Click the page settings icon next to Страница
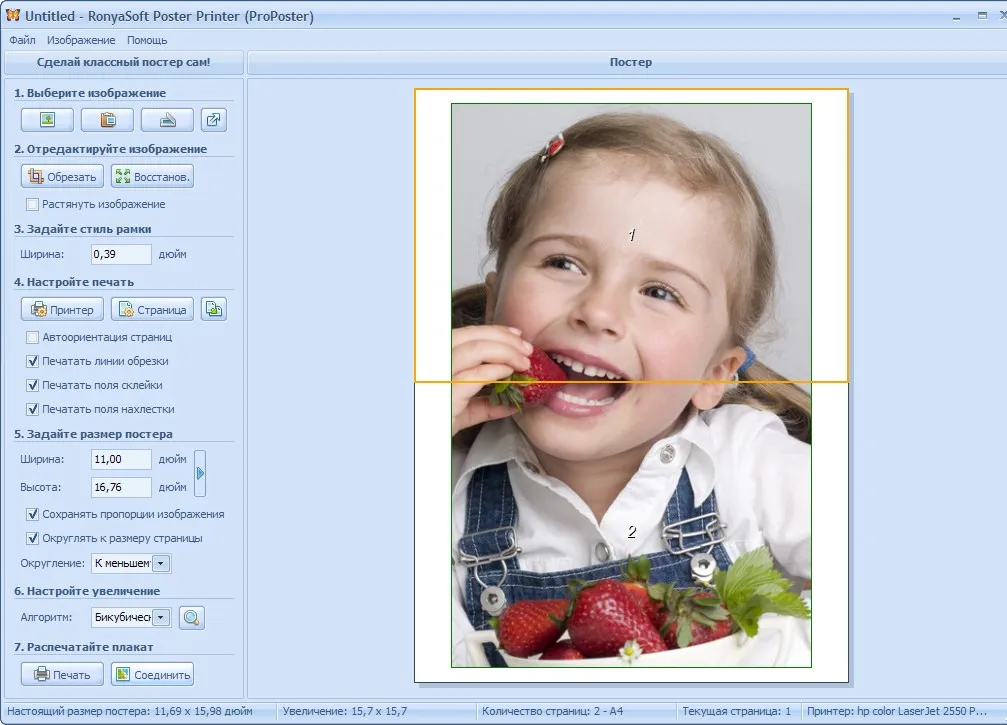 point(214,310)
